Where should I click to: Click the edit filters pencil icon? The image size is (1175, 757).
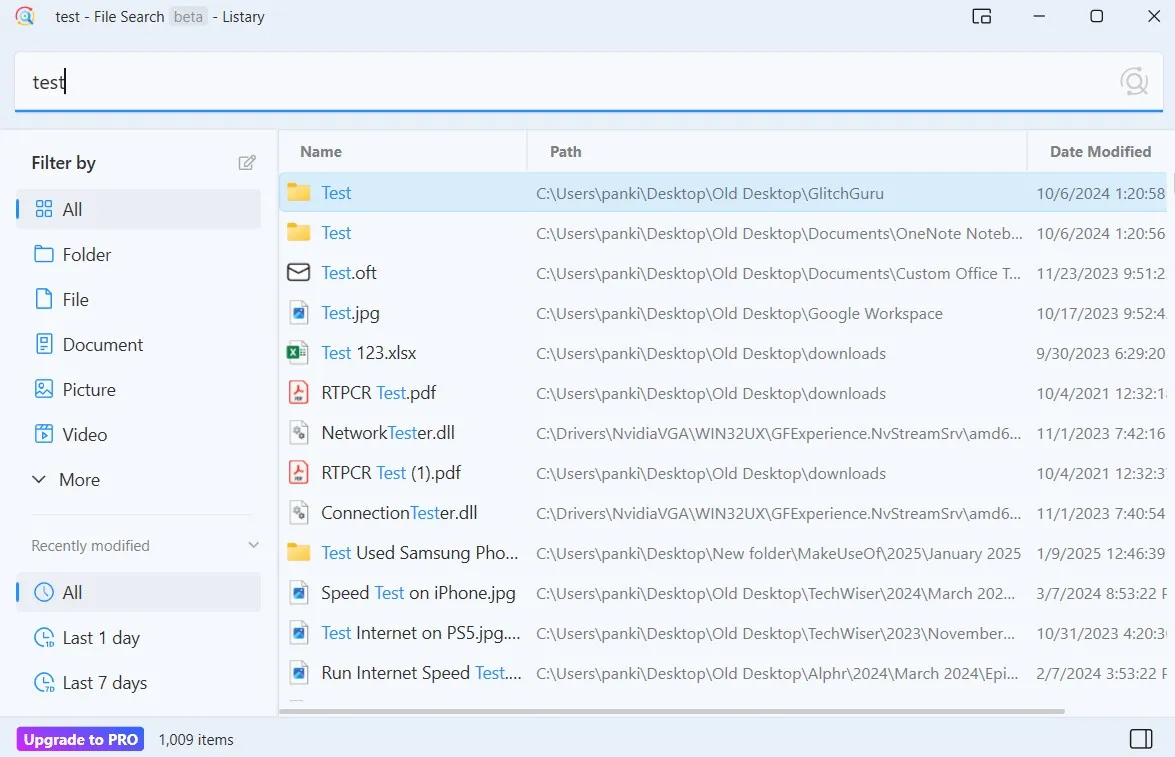click(x=247, y=163)
